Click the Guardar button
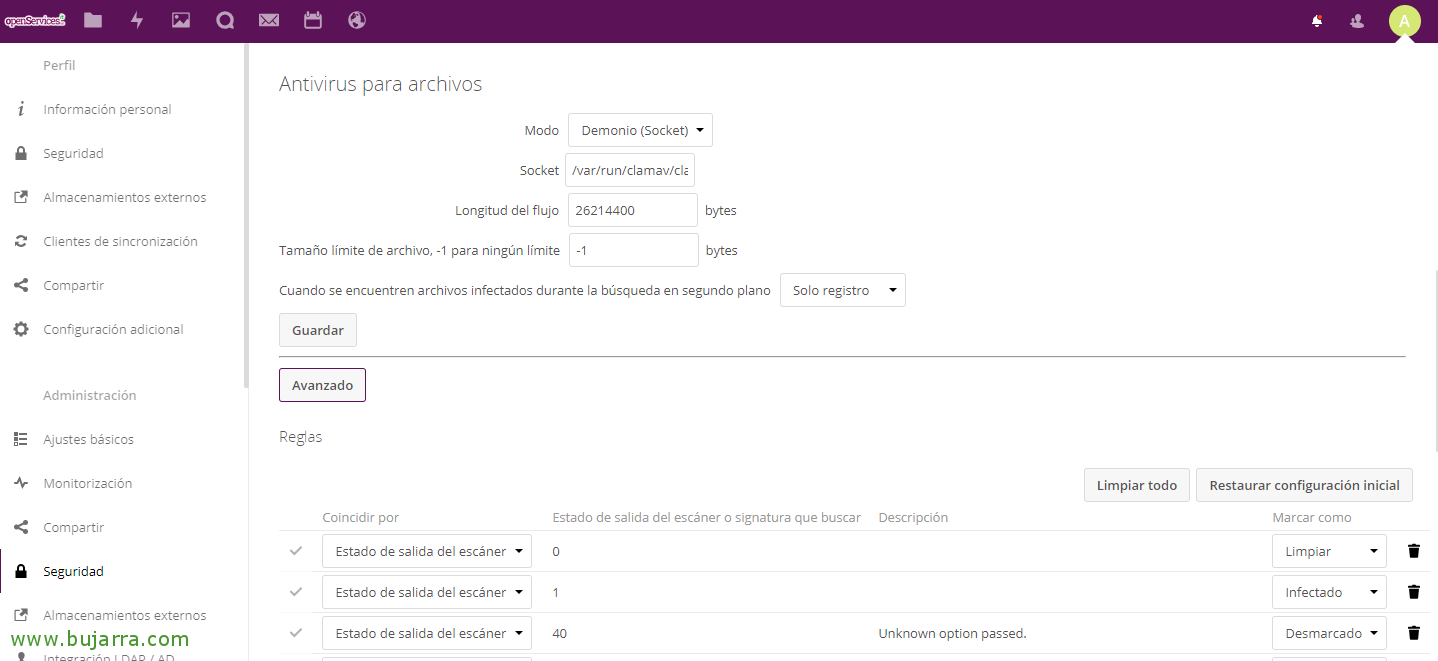 (317, 331)
